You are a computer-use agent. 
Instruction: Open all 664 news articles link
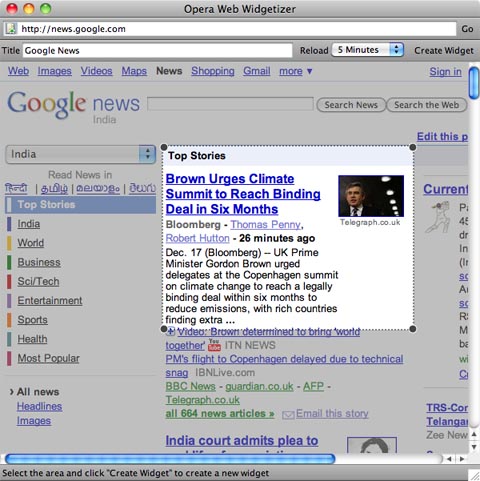coord(220,414)
